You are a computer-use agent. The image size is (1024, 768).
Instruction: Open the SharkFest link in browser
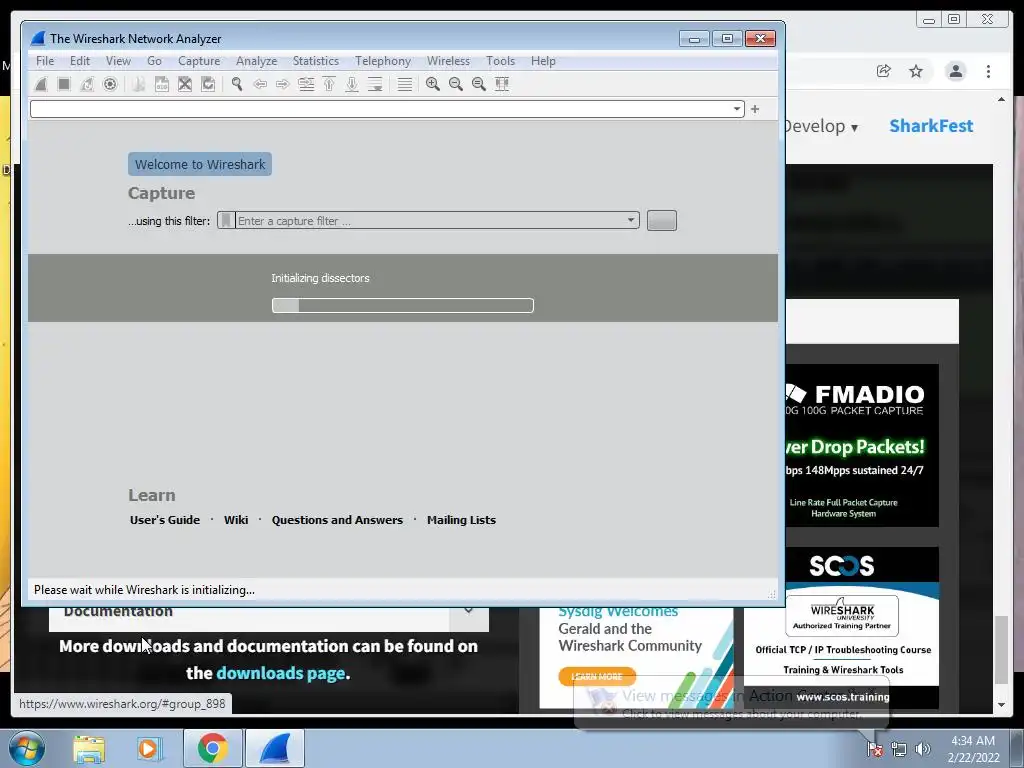click(931, 126)
